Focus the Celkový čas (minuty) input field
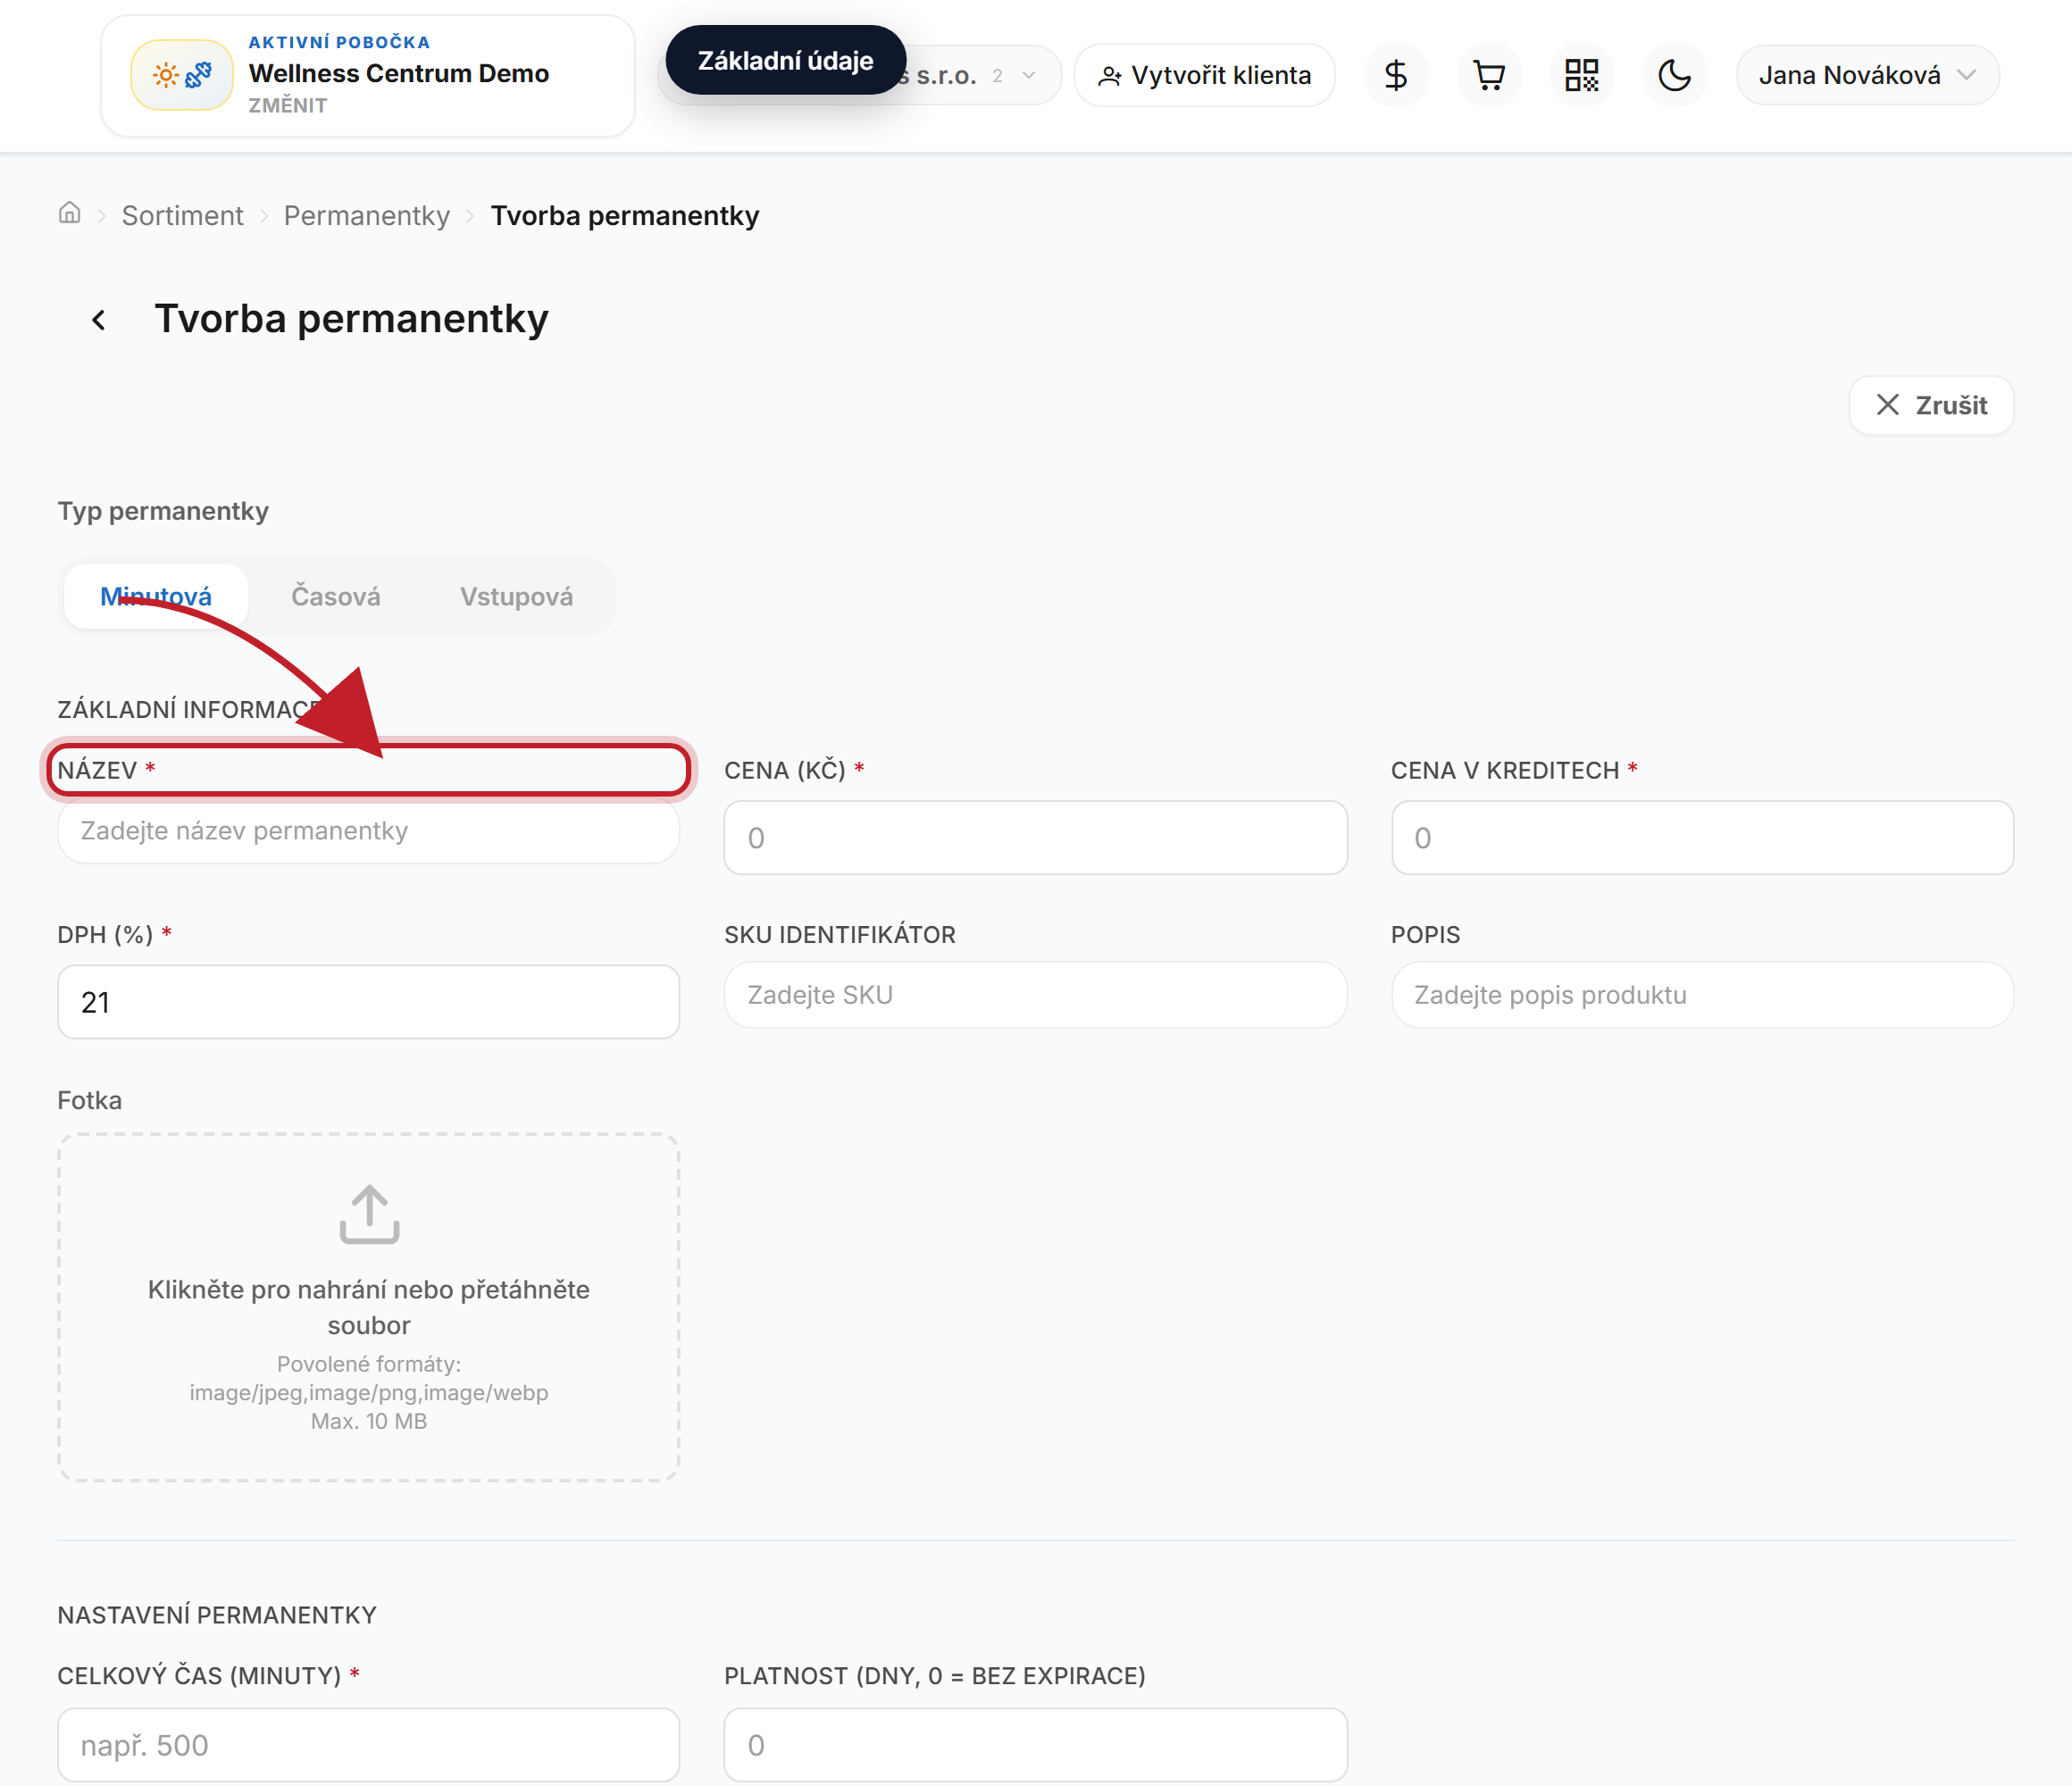2072x1786 pixels. (369, 1745)
